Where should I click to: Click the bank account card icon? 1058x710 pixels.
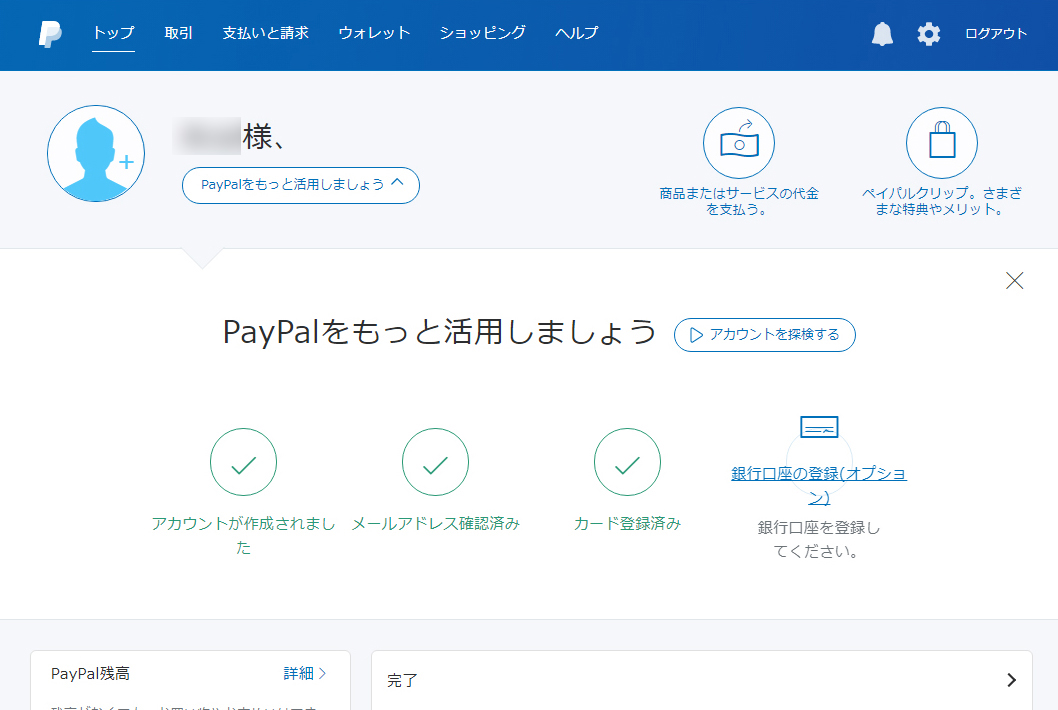point(819,427)
